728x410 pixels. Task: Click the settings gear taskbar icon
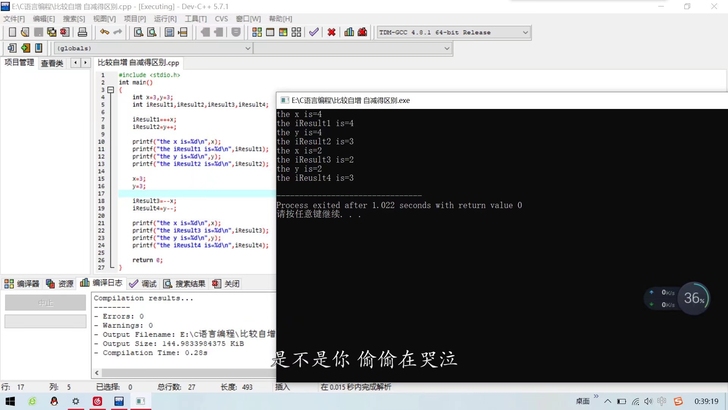76,401
